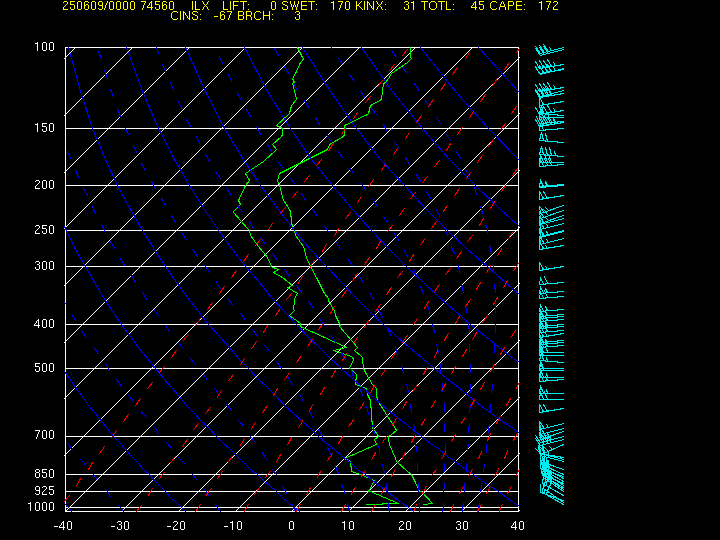Click the TOTL: index label
This screenshot has height=540, width=720.
coord(438,6)
